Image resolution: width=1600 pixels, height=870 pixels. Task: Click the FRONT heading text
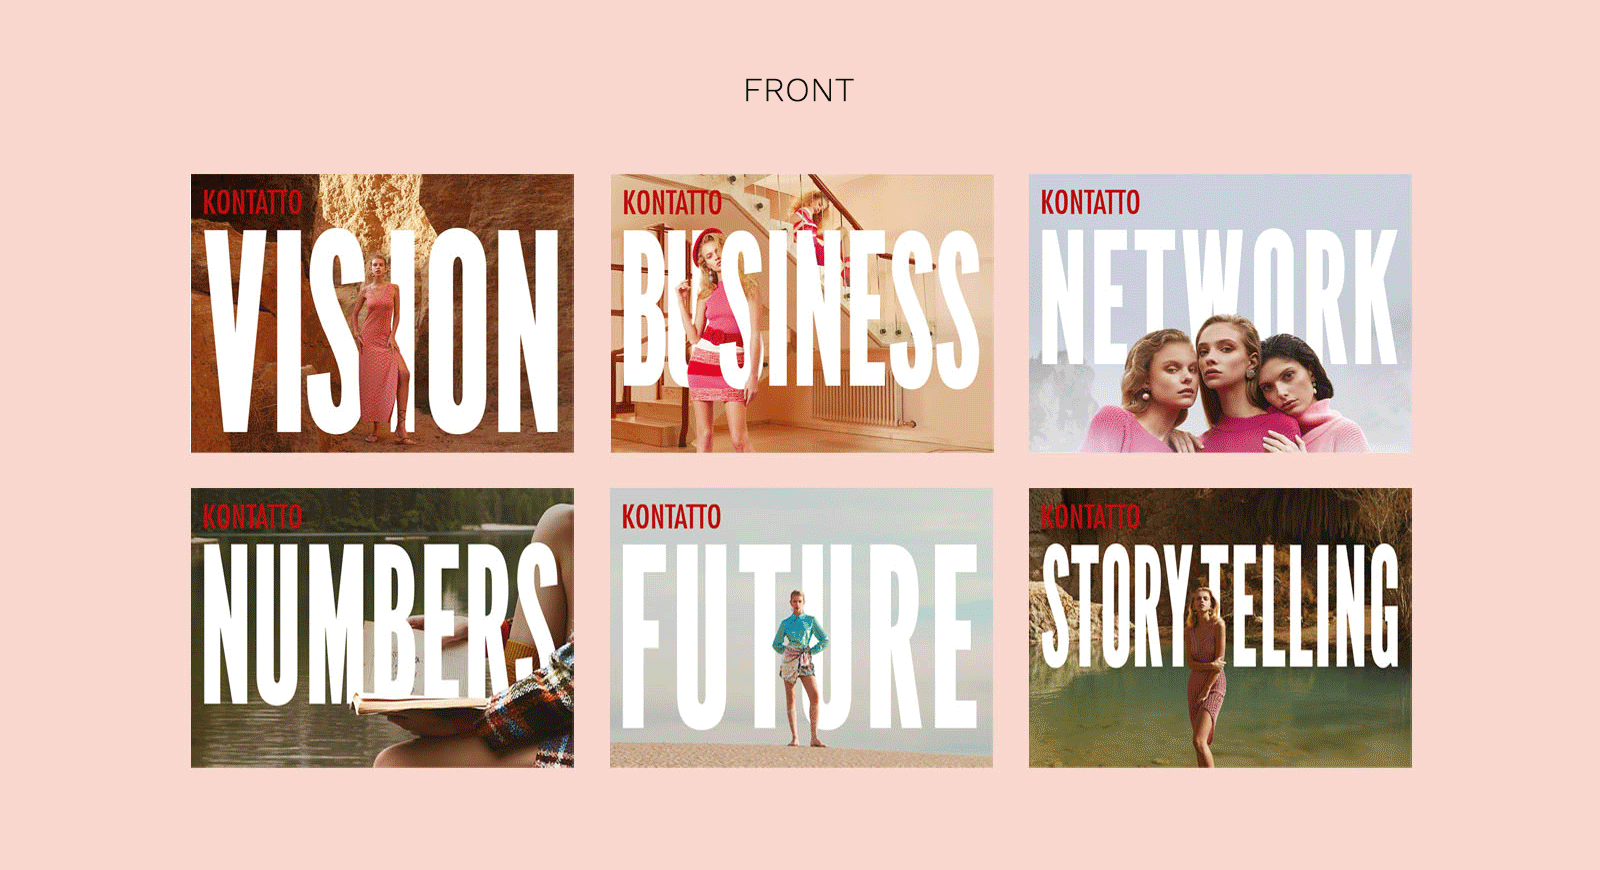[x=798, y=91]
